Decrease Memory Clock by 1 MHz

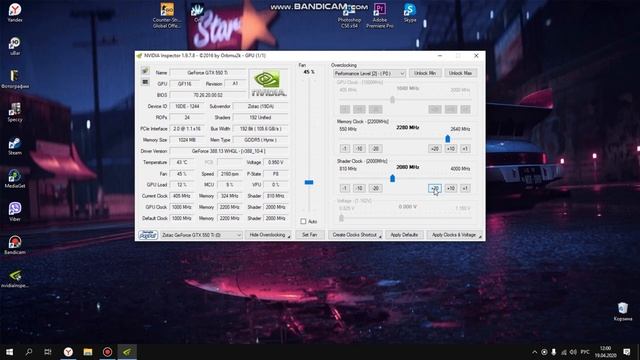(x=344, y=149)
